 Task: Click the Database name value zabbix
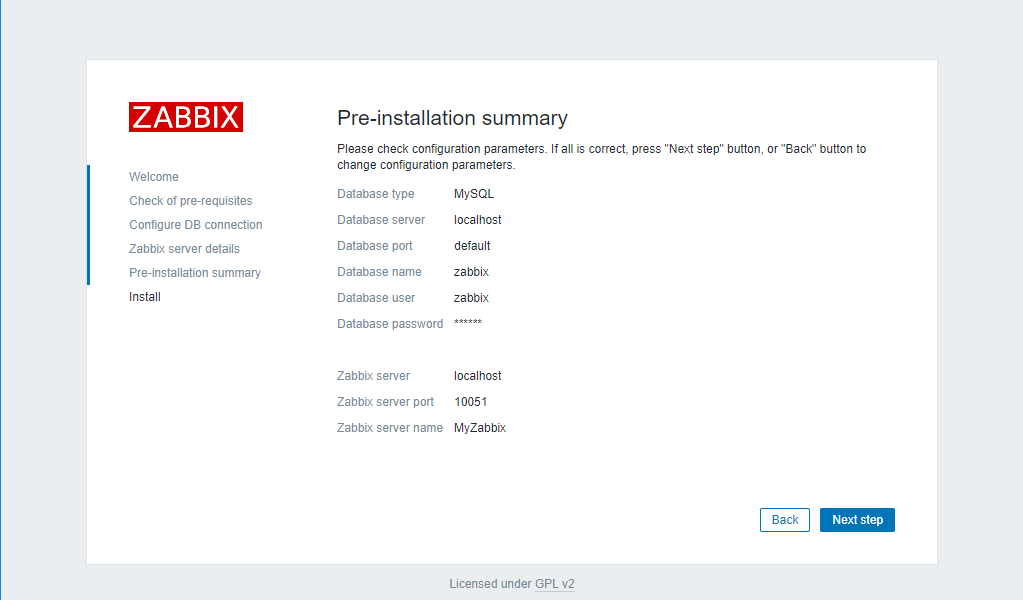(471, 272)
